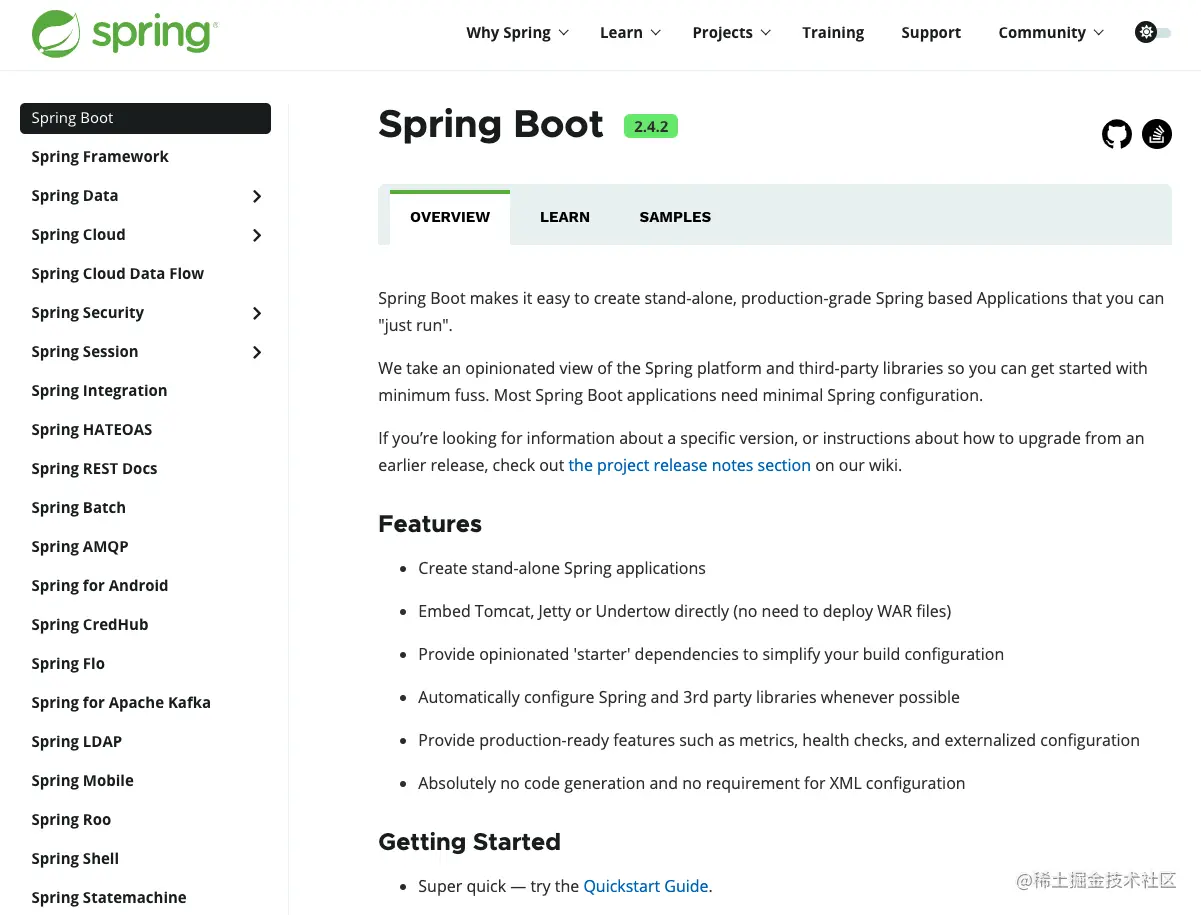Go to Training in top navigation
The width and height of the screenshot is (1201, 915).
pyautogui.click(x=833, y=33)
